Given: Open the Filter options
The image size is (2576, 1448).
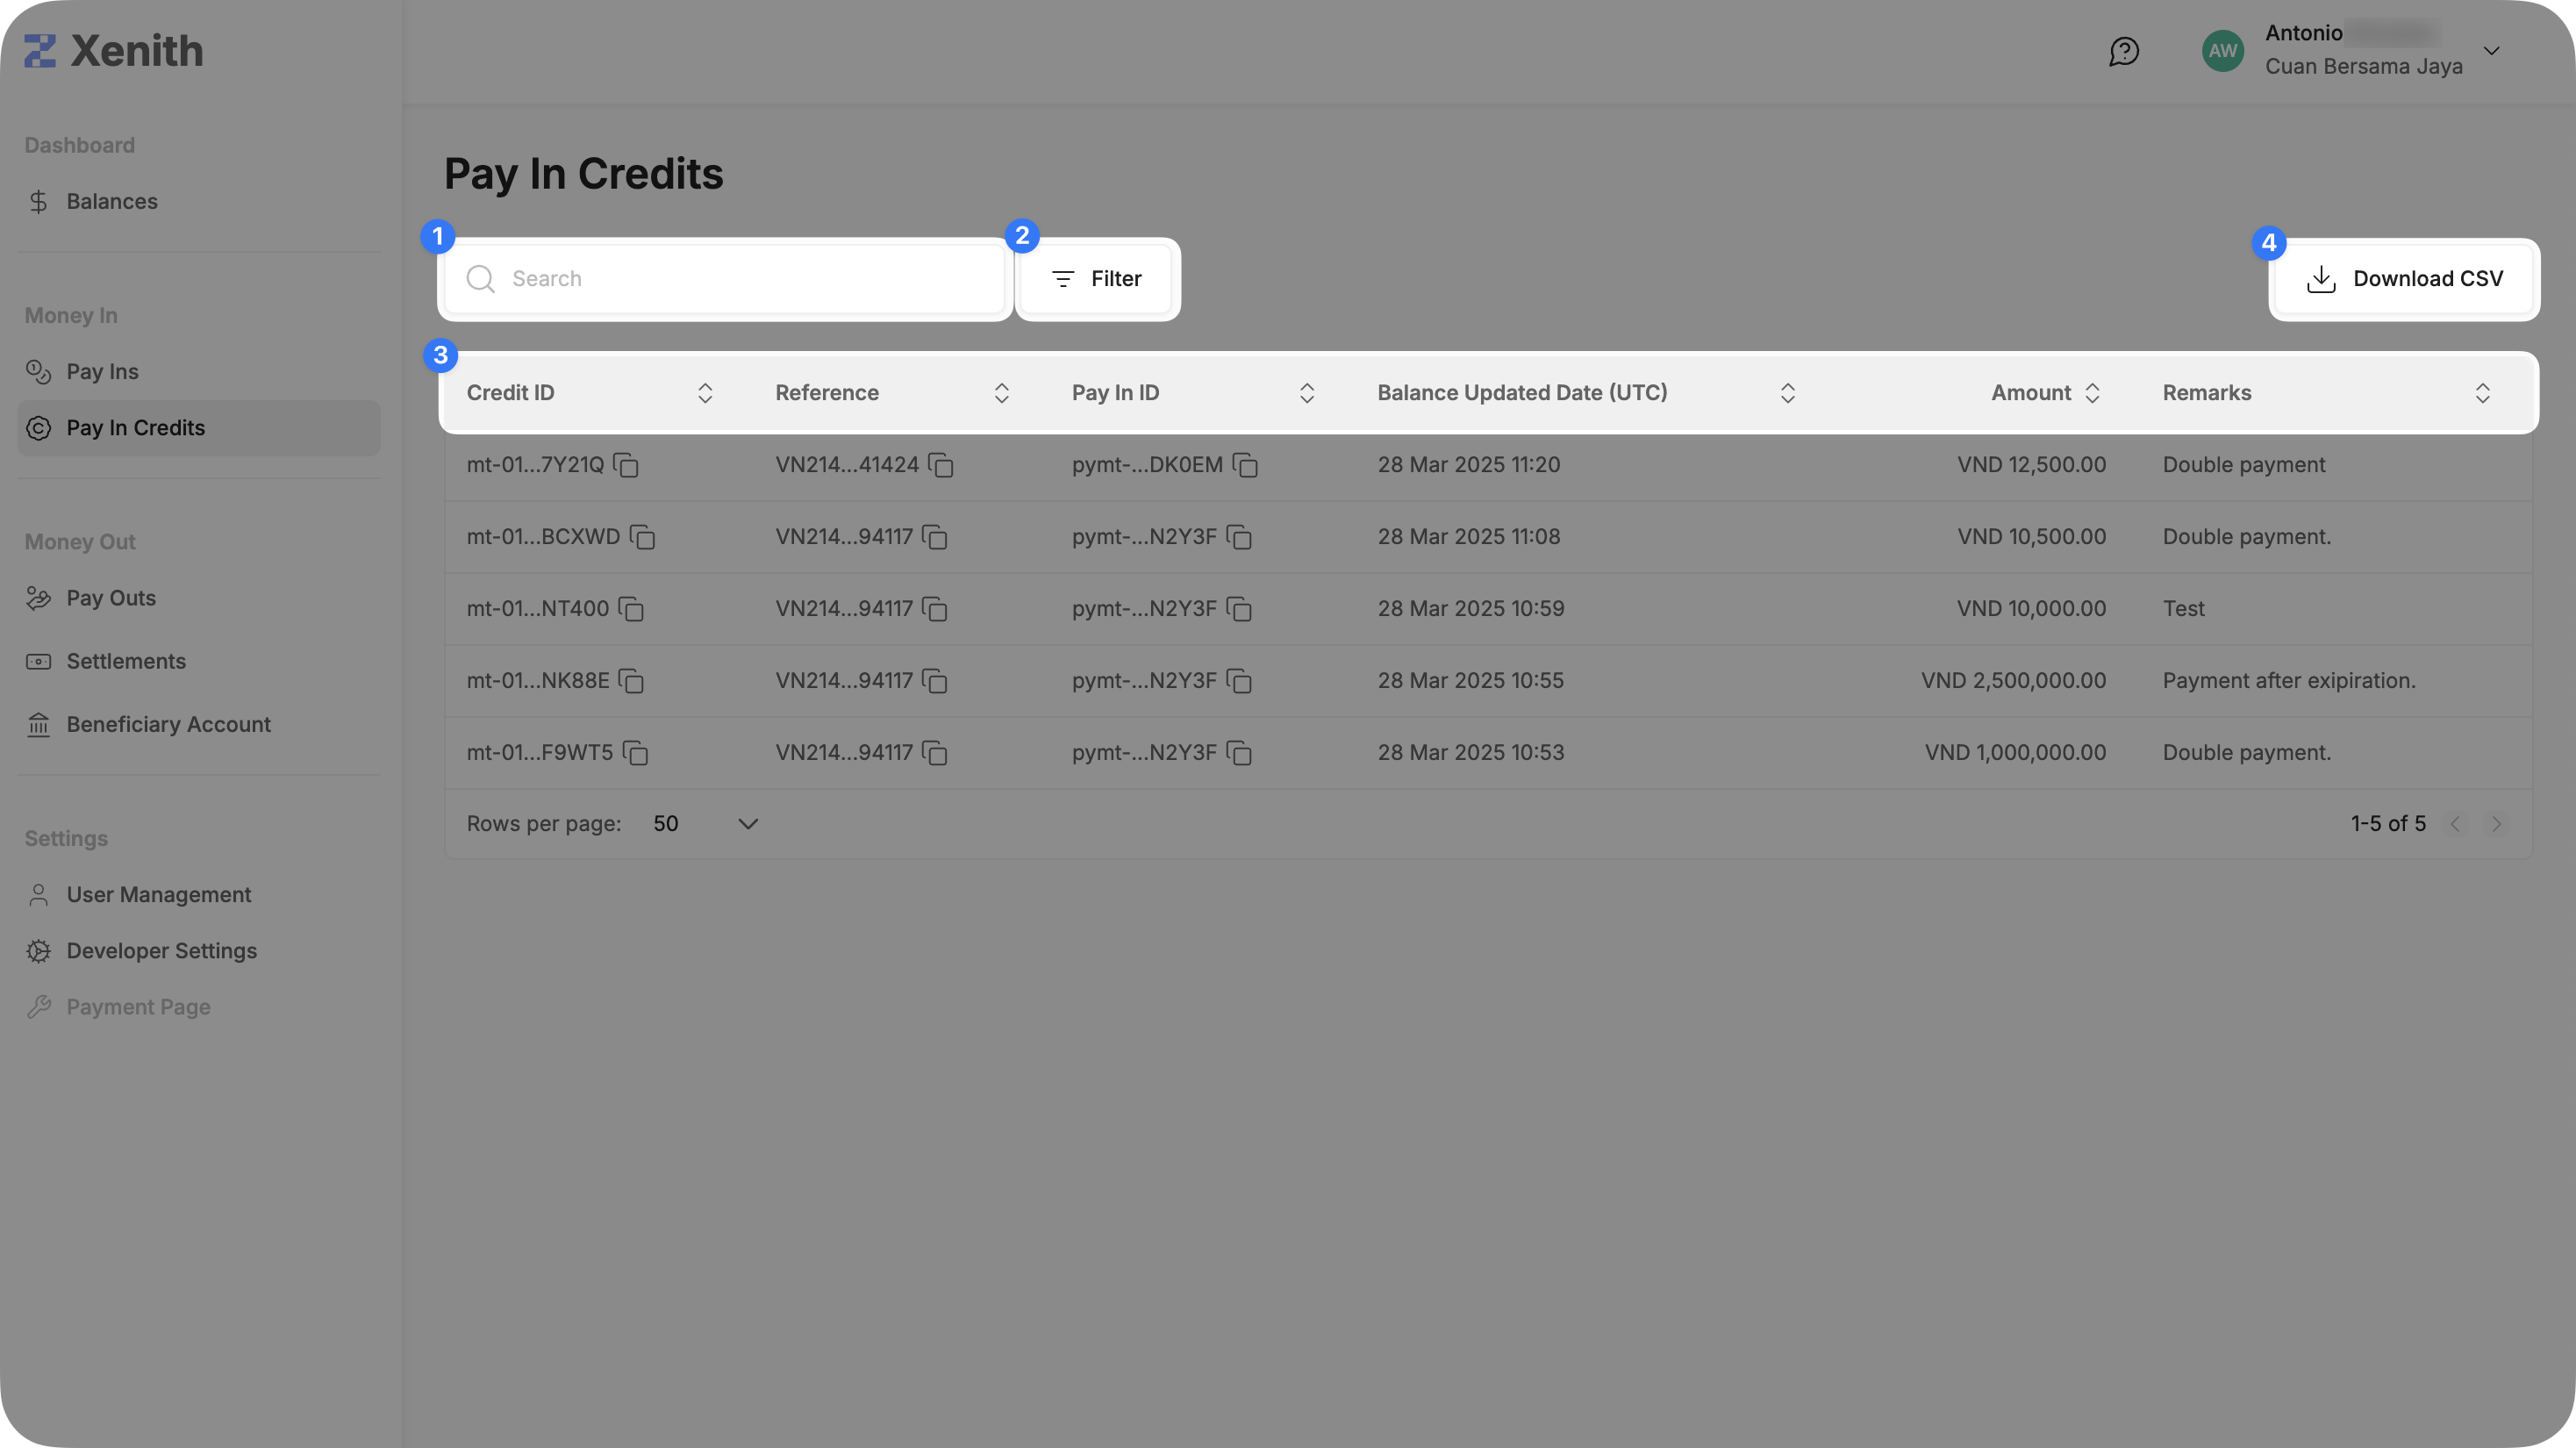Looking at the screenshot, I should (x=1096, y=279).
